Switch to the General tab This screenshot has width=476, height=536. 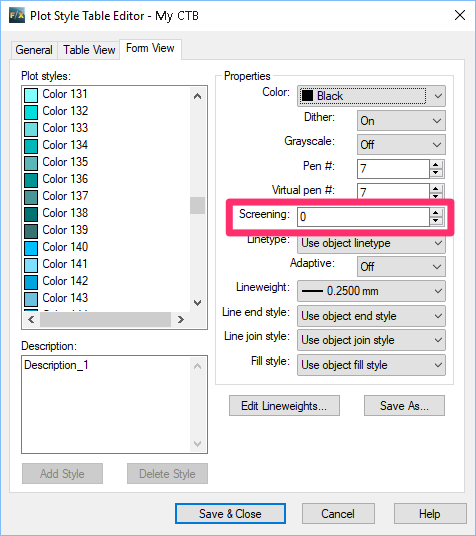click(x=34, y=50)
